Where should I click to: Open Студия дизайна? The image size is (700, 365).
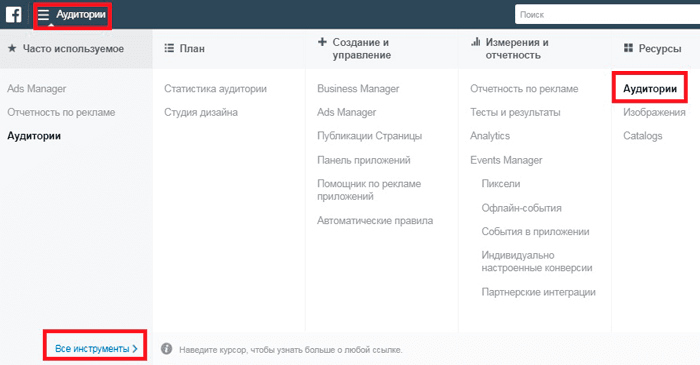pos(201,112)
